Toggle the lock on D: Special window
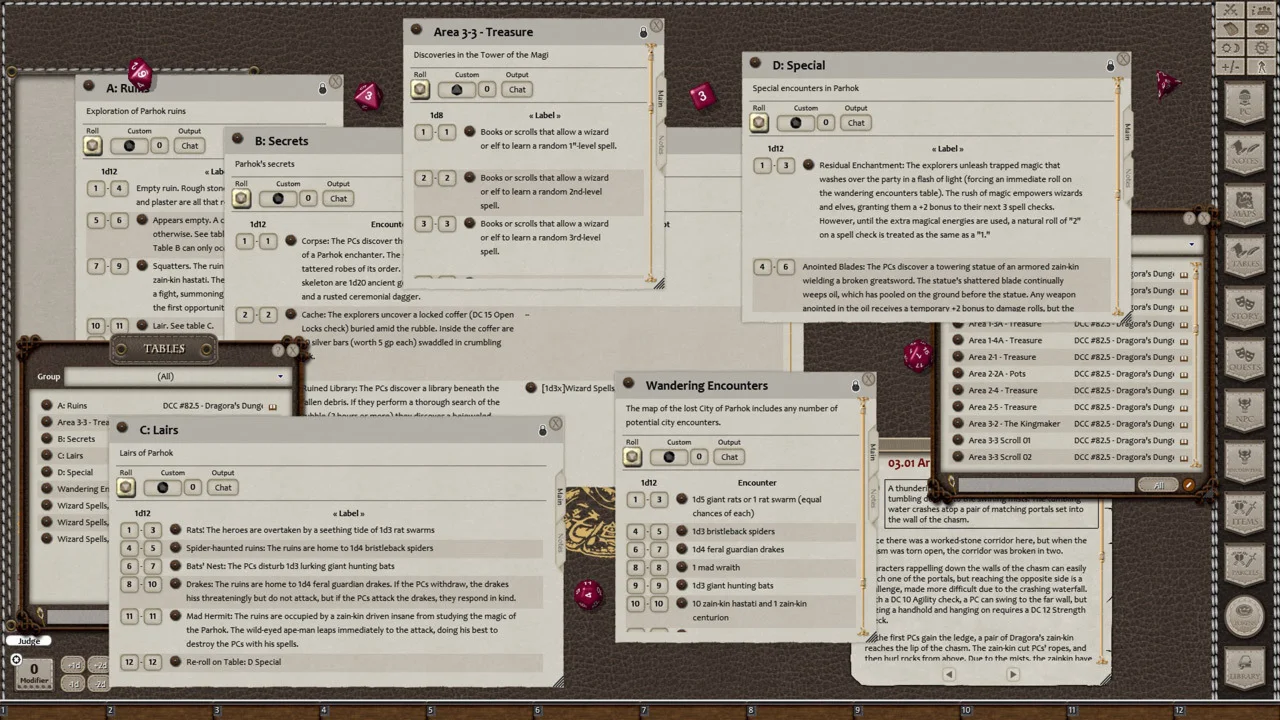The image size is (1280, 720). pos(1110,66)
